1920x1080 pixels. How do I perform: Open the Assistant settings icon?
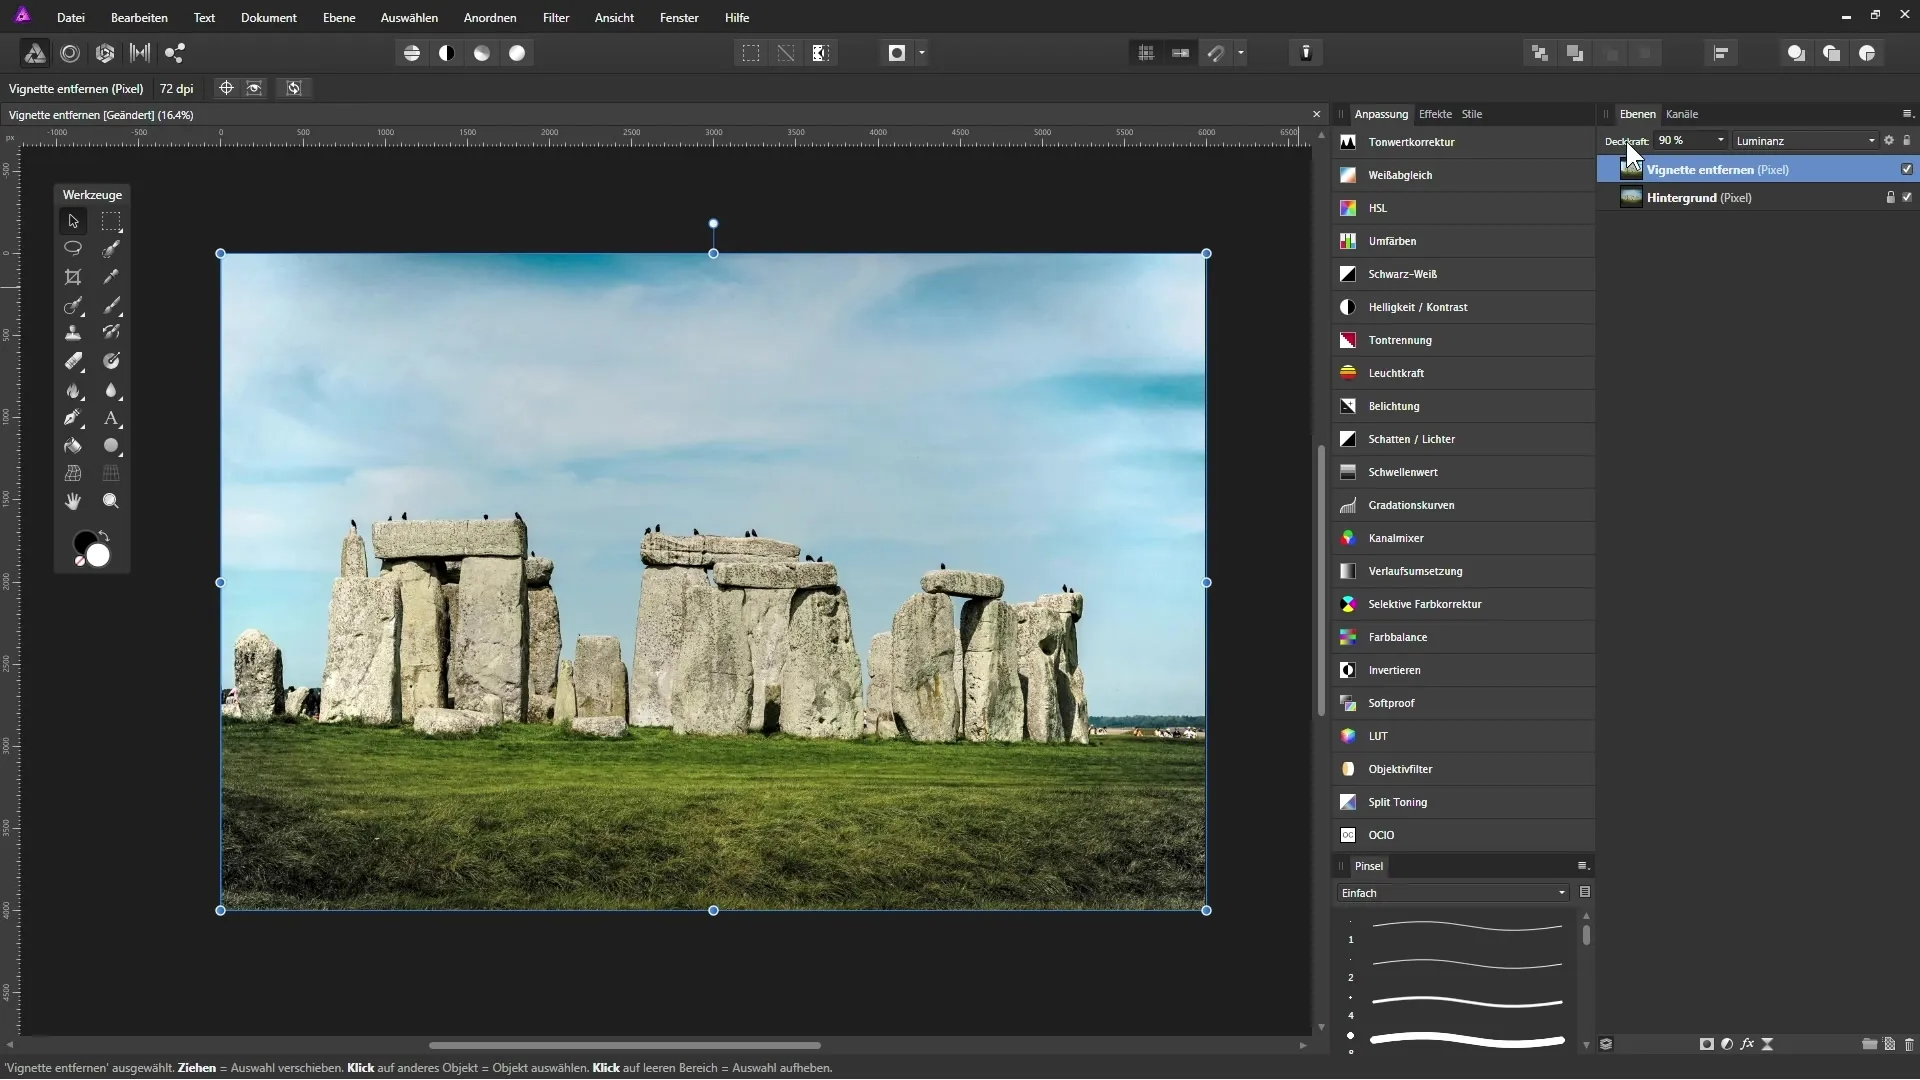pyautogui.click(x=1306, y=53)
